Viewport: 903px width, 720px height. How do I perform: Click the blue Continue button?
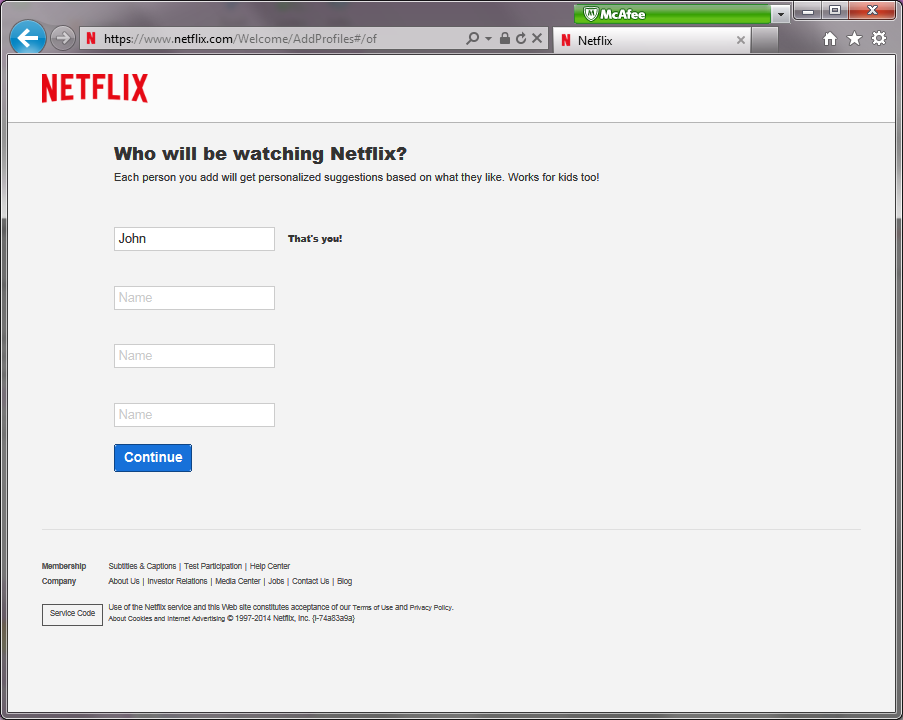(153, 457)
